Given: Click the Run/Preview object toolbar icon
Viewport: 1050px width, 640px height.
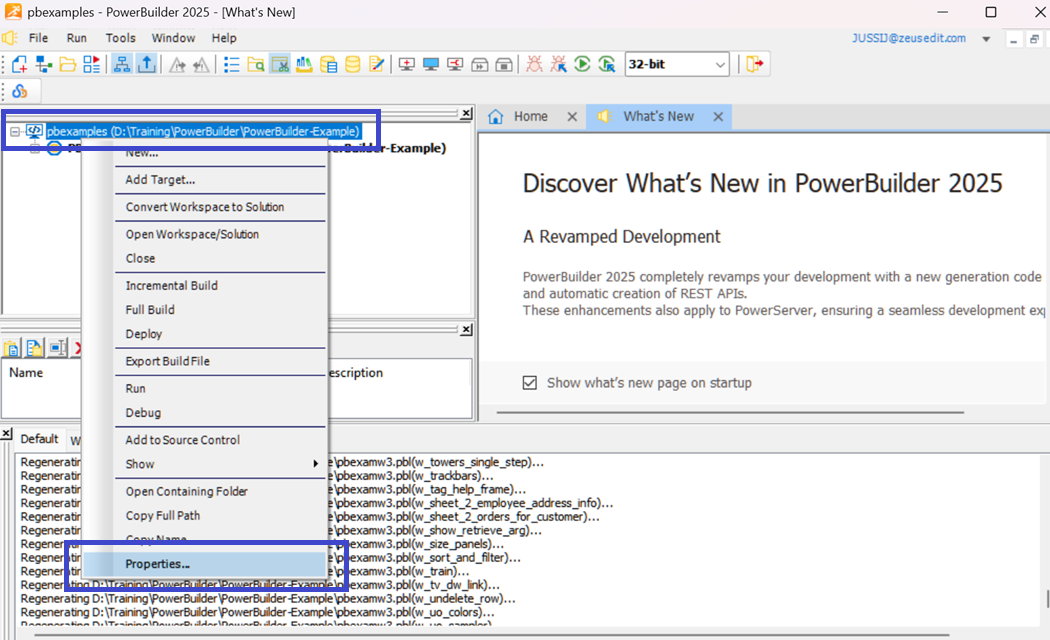Looking at the screenshot, I should click(x=92, y=64).
